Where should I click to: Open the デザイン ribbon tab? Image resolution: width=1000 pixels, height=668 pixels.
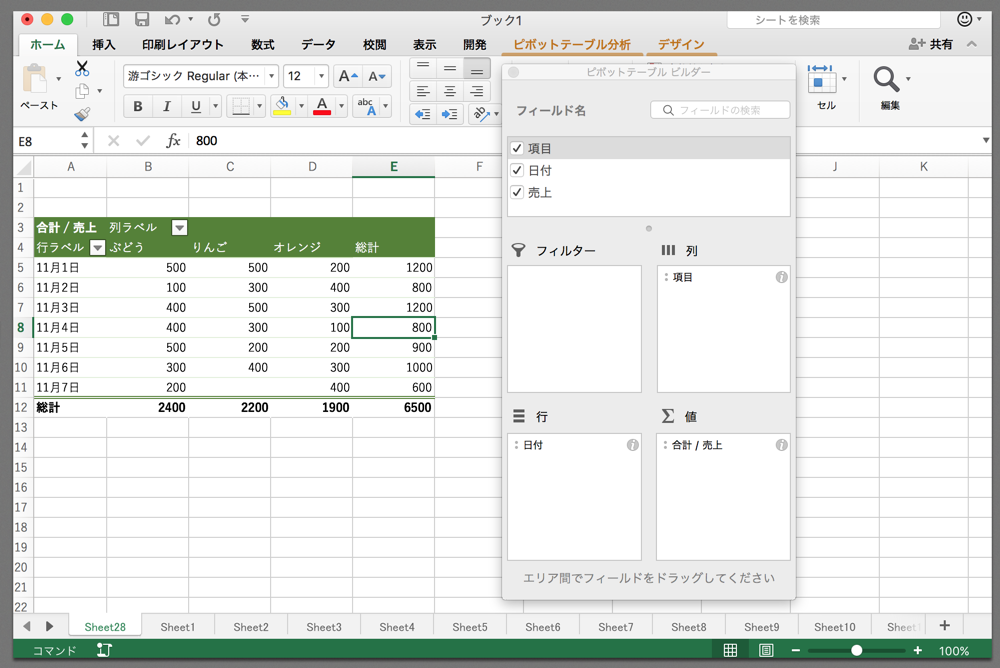(x=681, y=45)
